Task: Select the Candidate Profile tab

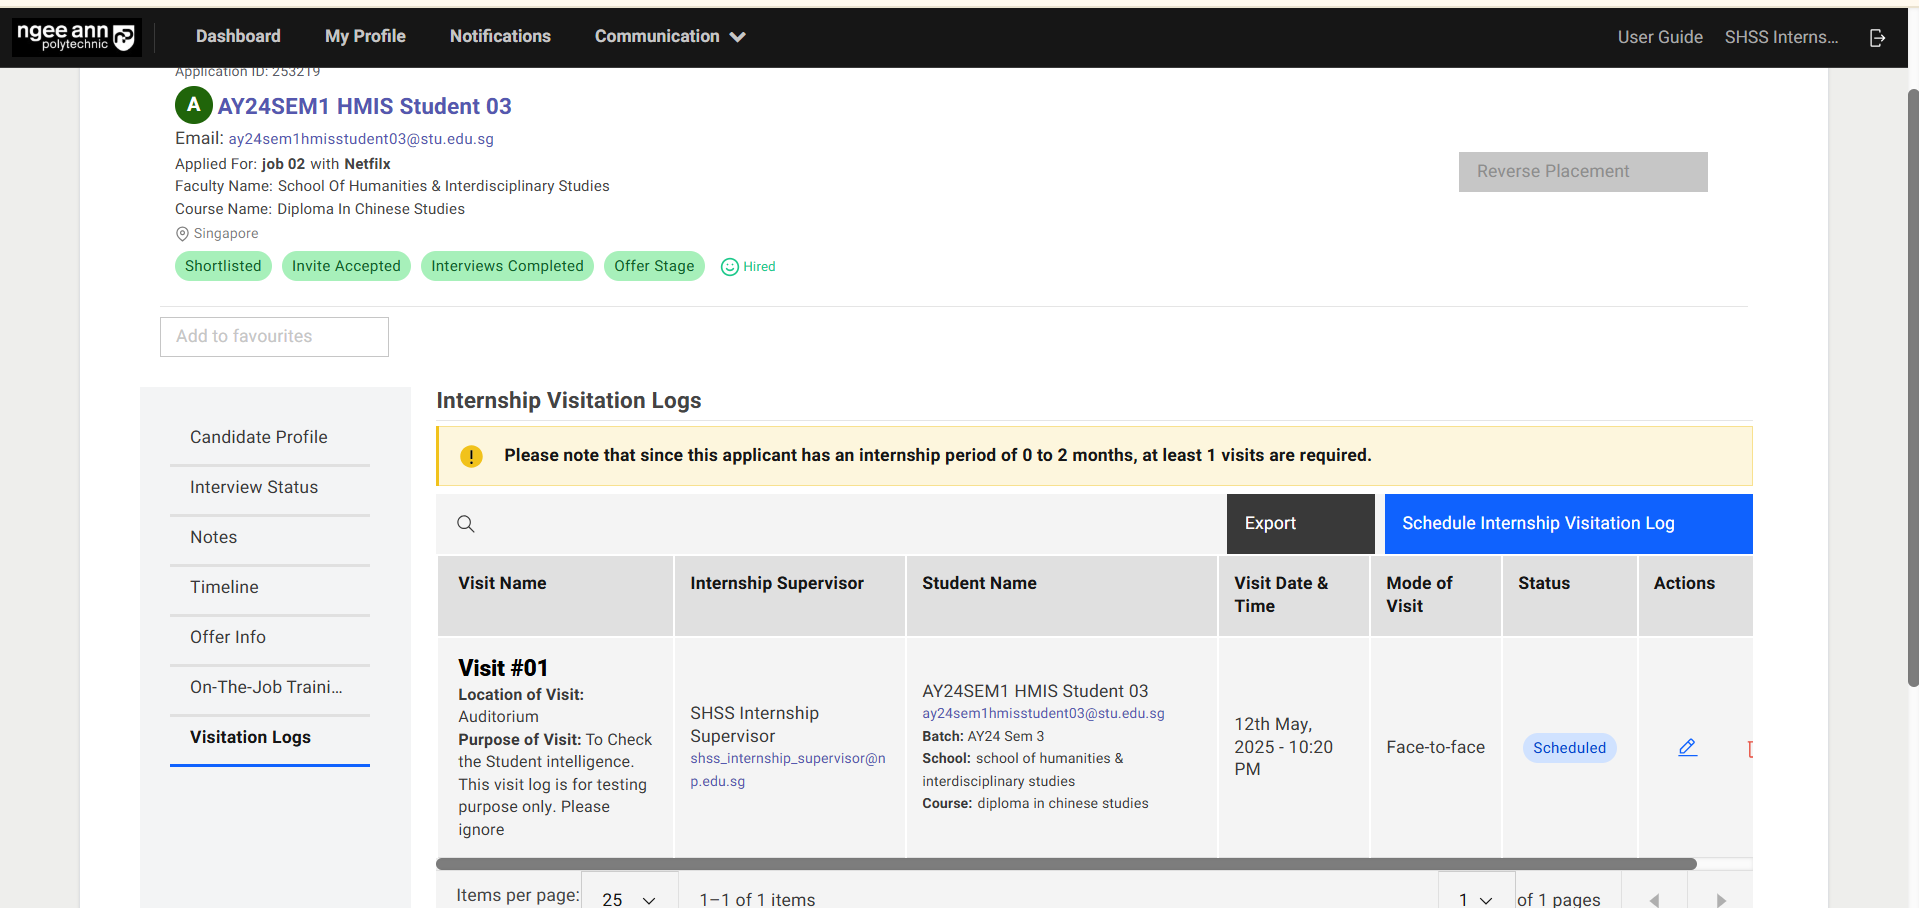Action: 259,437
